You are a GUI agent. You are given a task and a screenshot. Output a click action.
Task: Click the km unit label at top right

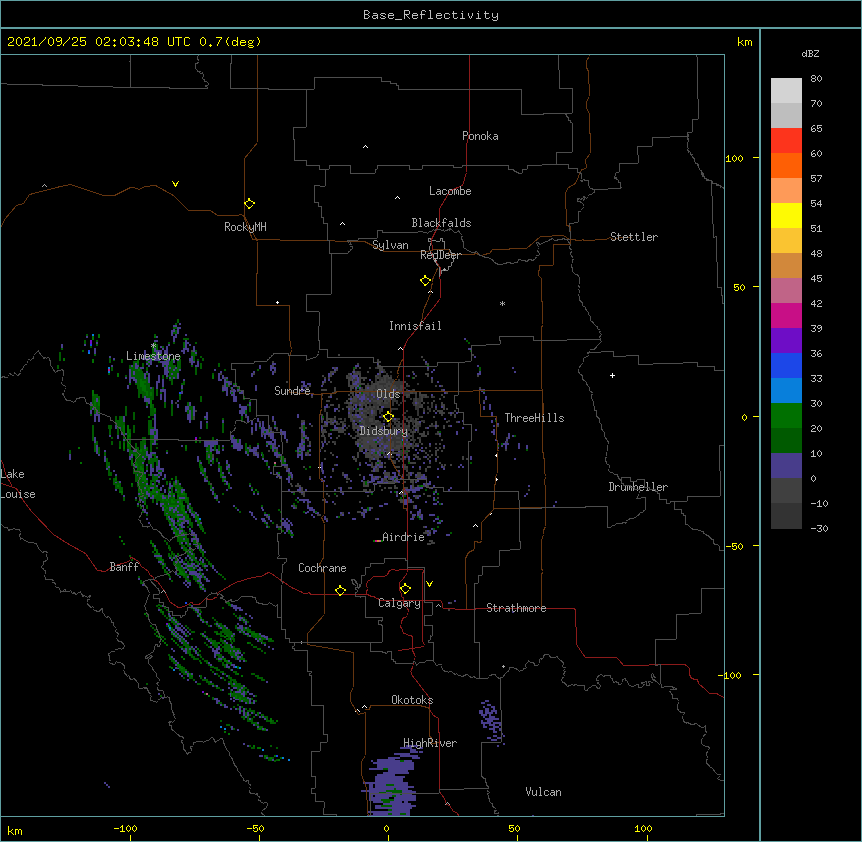(744, 42)
